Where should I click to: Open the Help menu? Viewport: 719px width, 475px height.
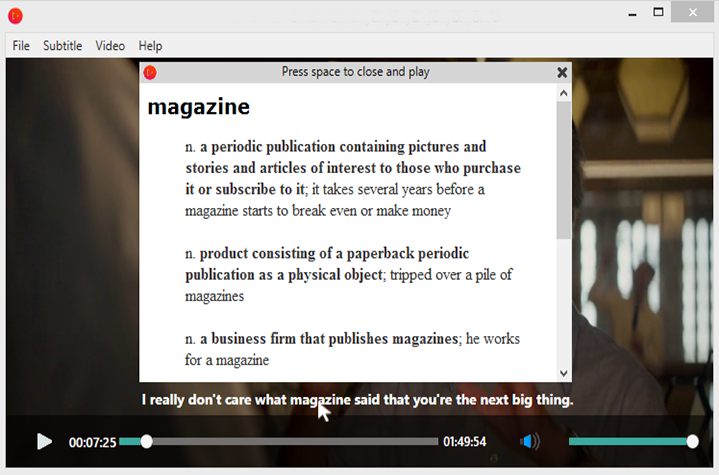150,46
